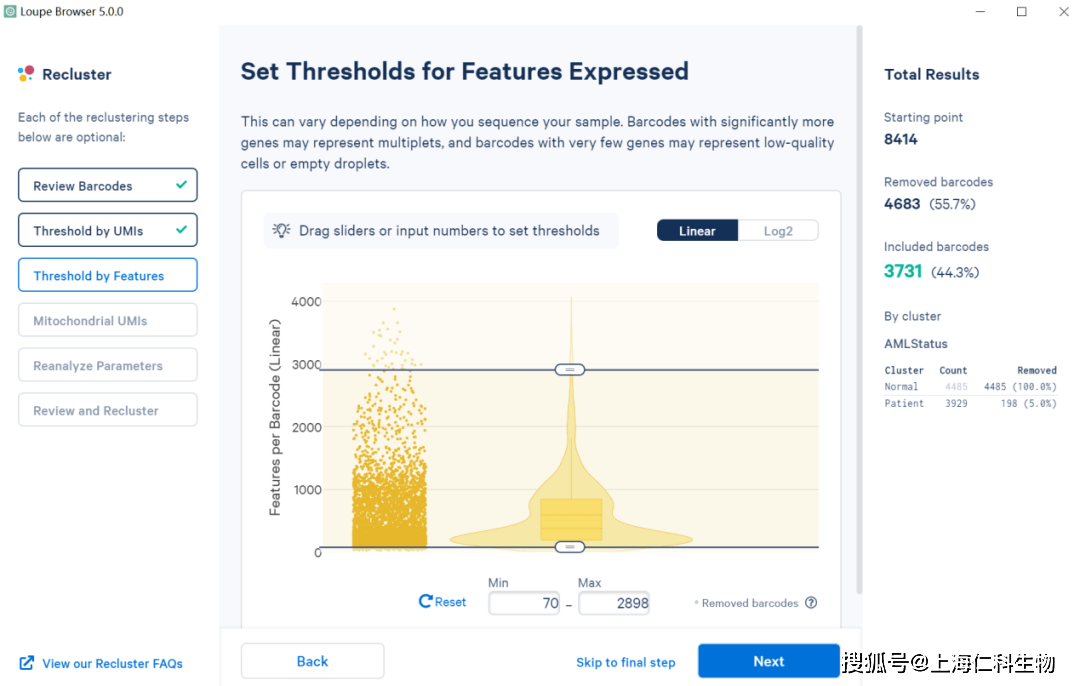Grab the upper max threshold slider handle
Viewport: 1080px width, 686px height.
pos(570,370)
